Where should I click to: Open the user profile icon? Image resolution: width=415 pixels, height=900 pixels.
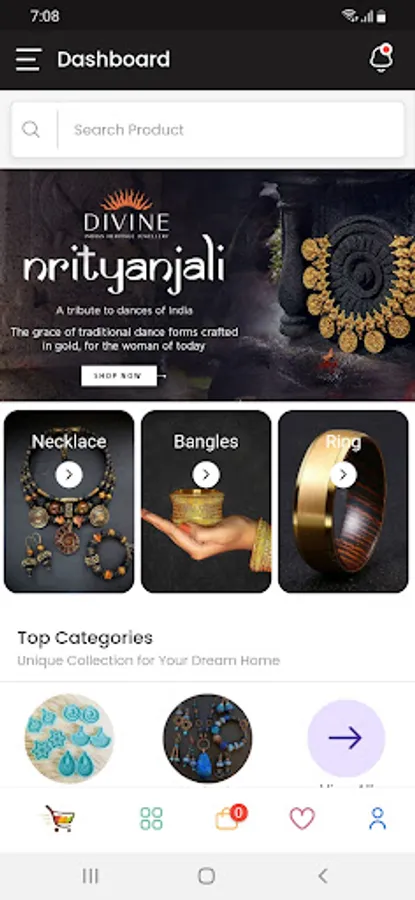[378, 818]
